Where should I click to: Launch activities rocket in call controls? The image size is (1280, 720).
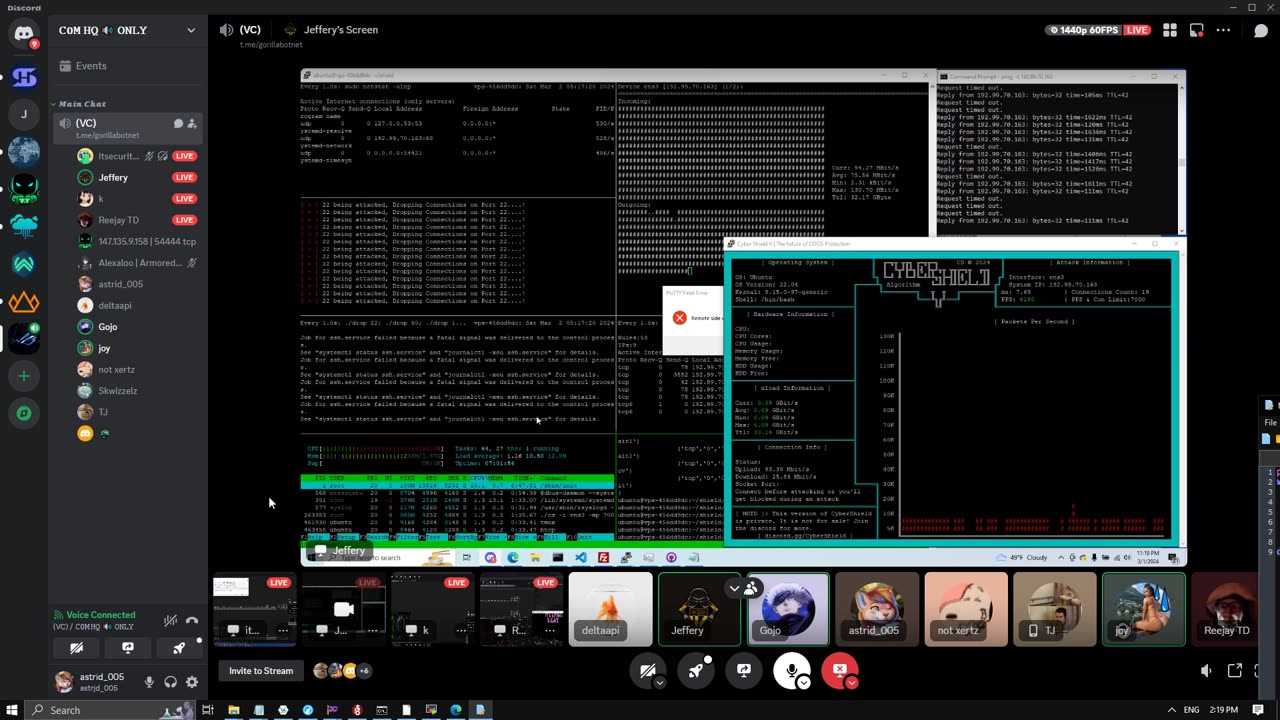click(696, 670)
